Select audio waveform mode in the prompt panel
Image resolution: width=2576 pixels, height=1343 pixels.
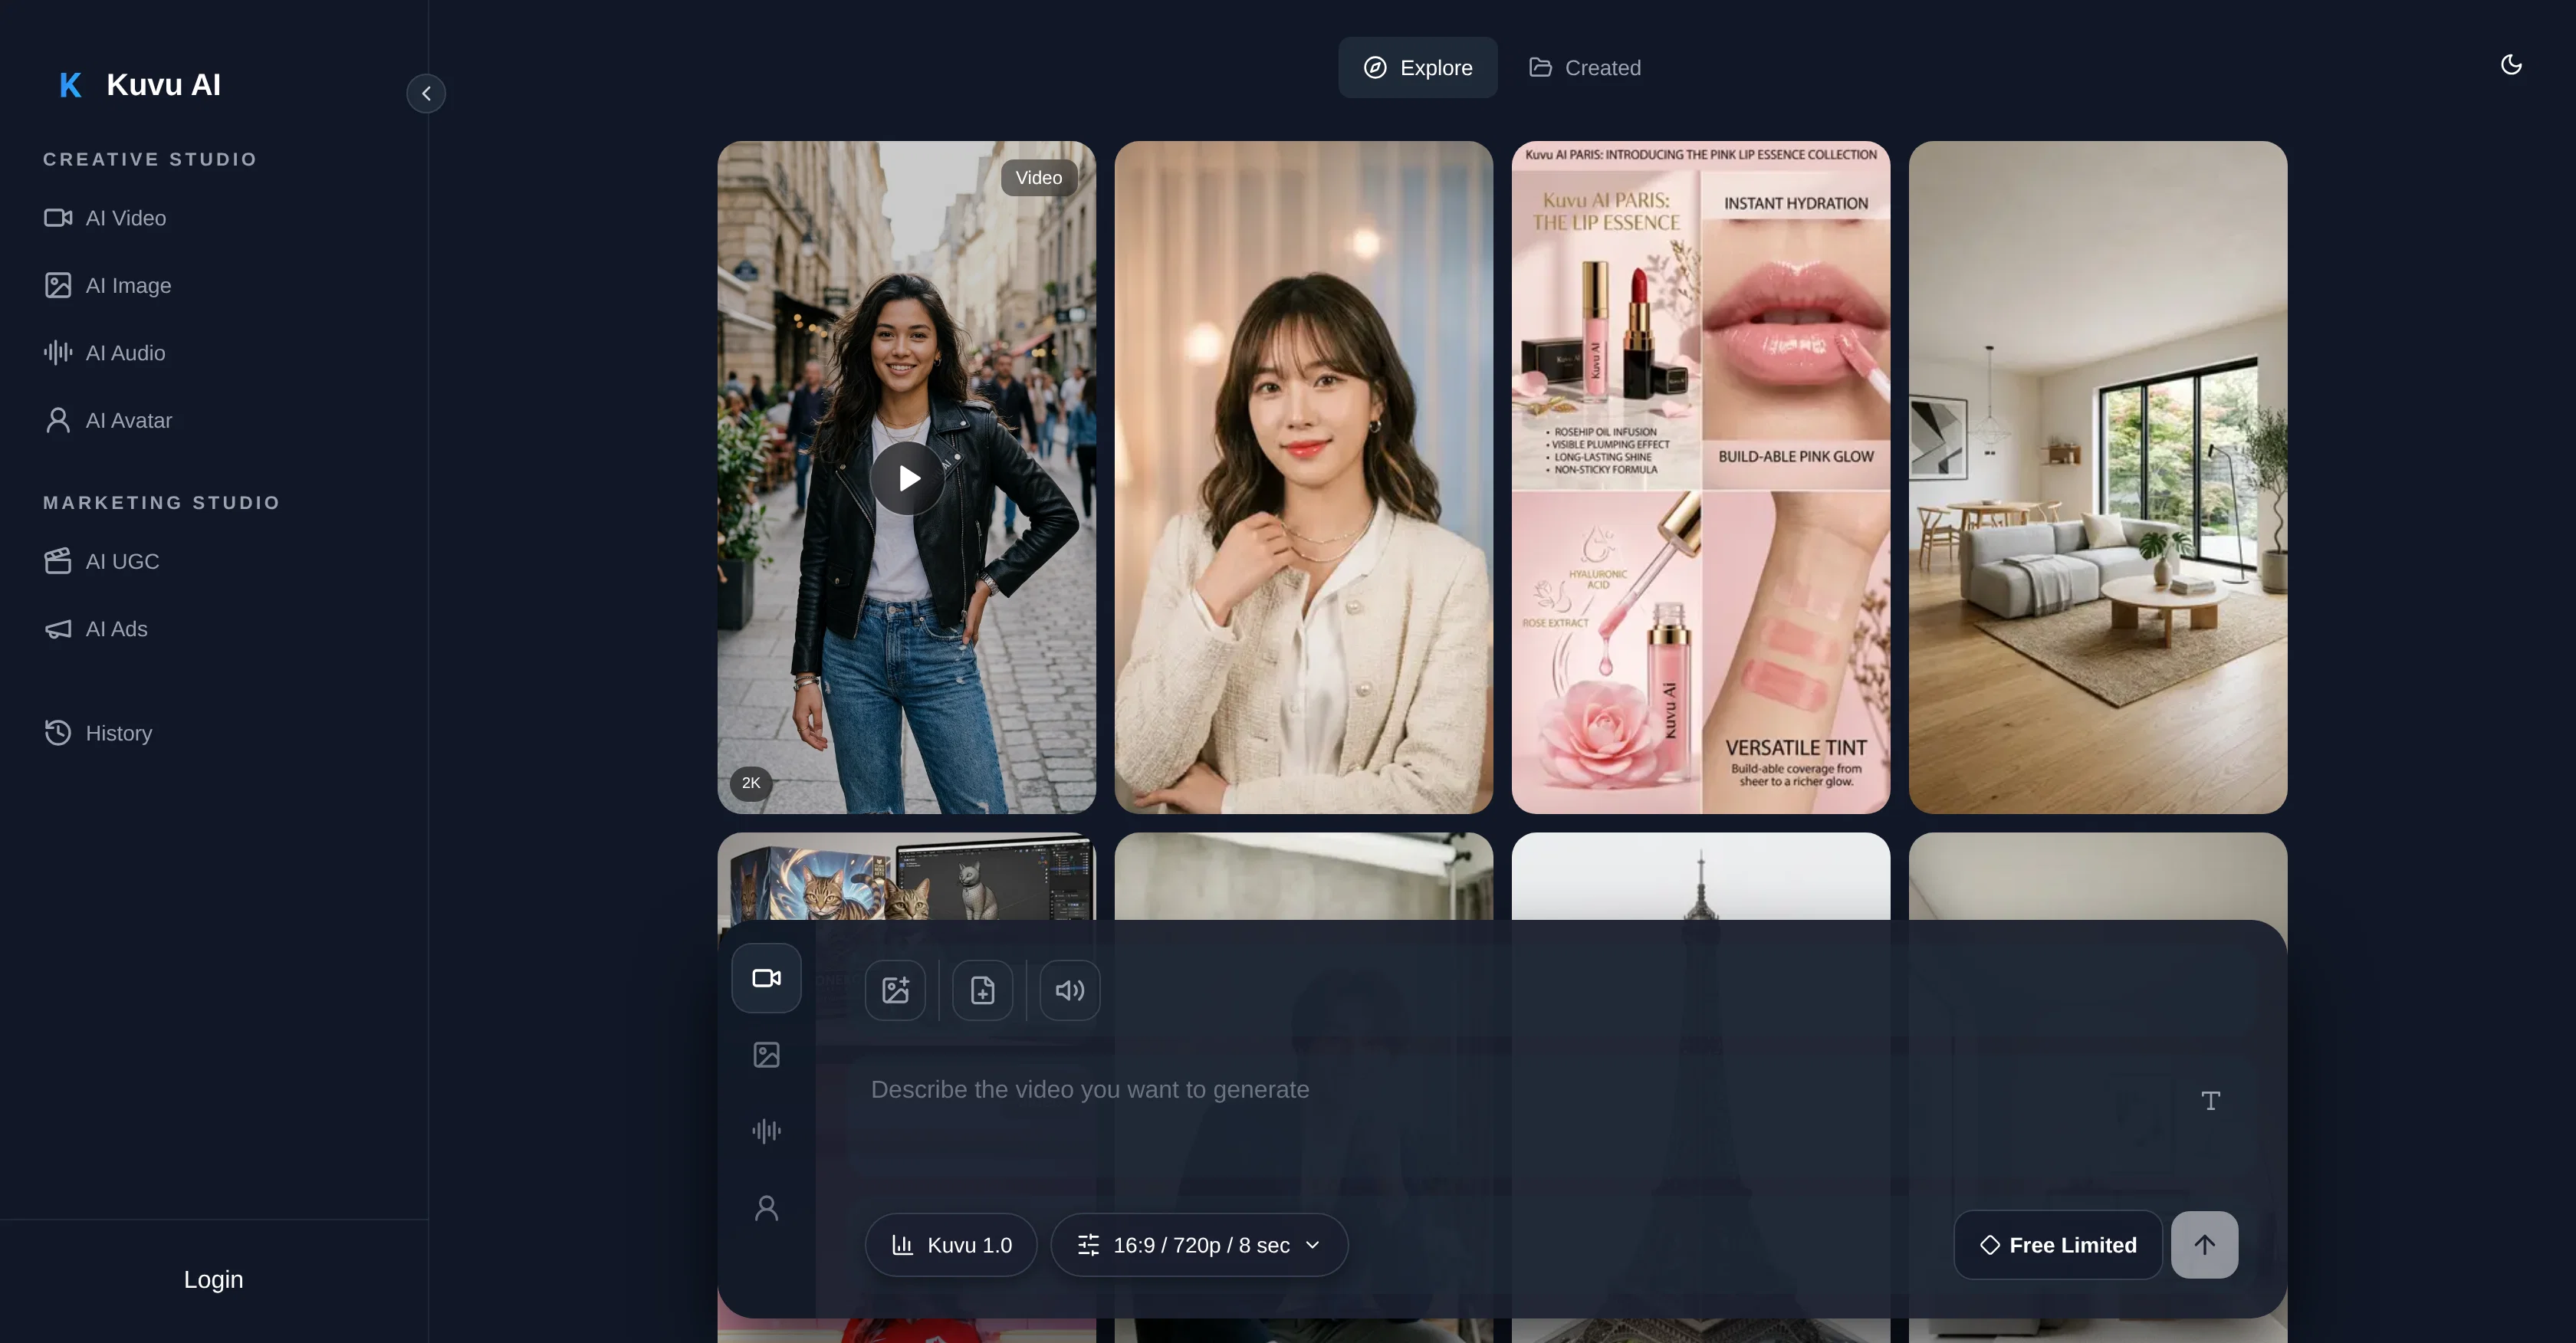766,1131
